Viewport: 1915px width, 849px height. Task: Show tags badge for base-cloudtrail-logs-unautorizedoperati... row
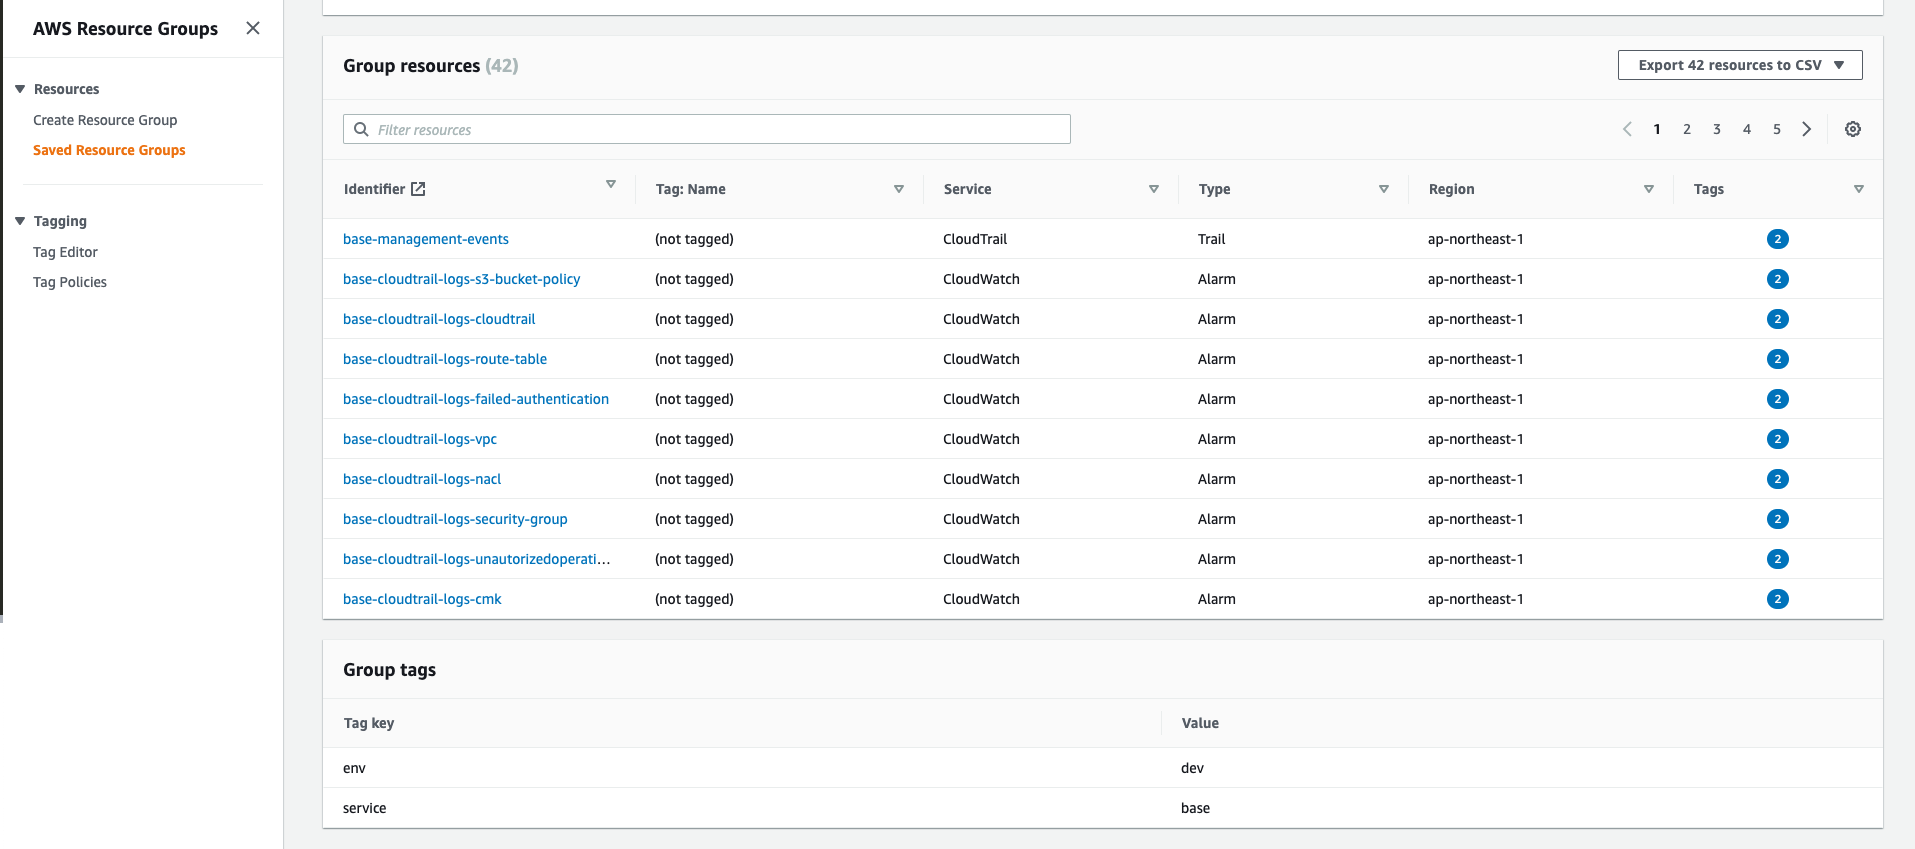(1777, 559)
